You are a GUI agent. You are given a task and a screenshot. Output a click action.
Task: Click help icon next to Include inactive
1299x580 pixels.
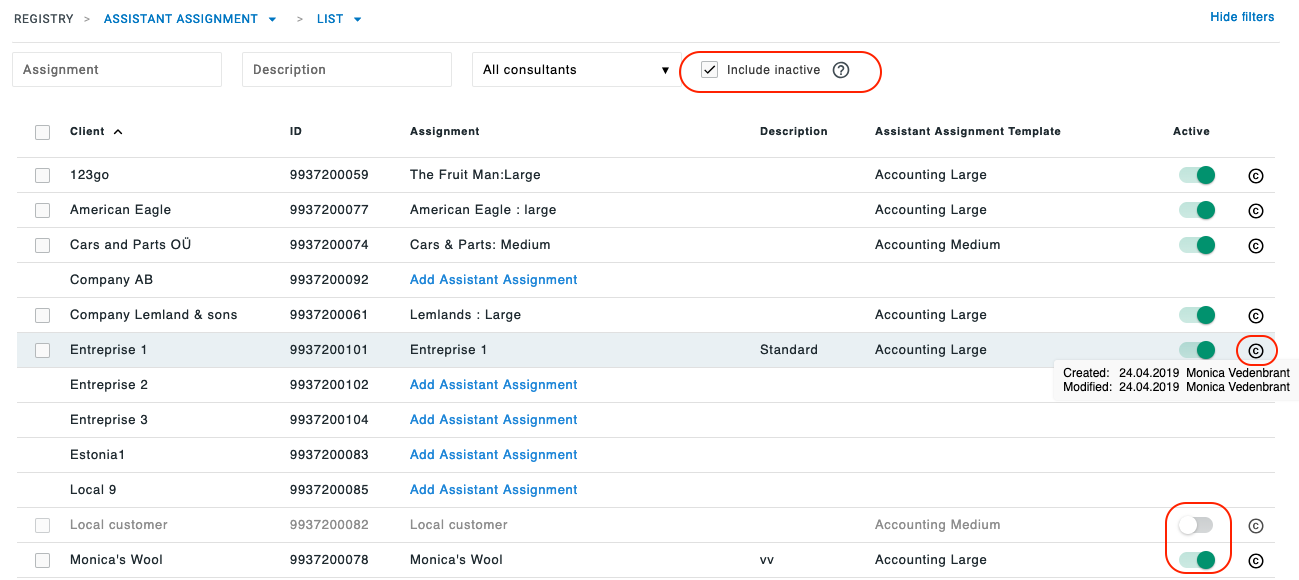841,70
